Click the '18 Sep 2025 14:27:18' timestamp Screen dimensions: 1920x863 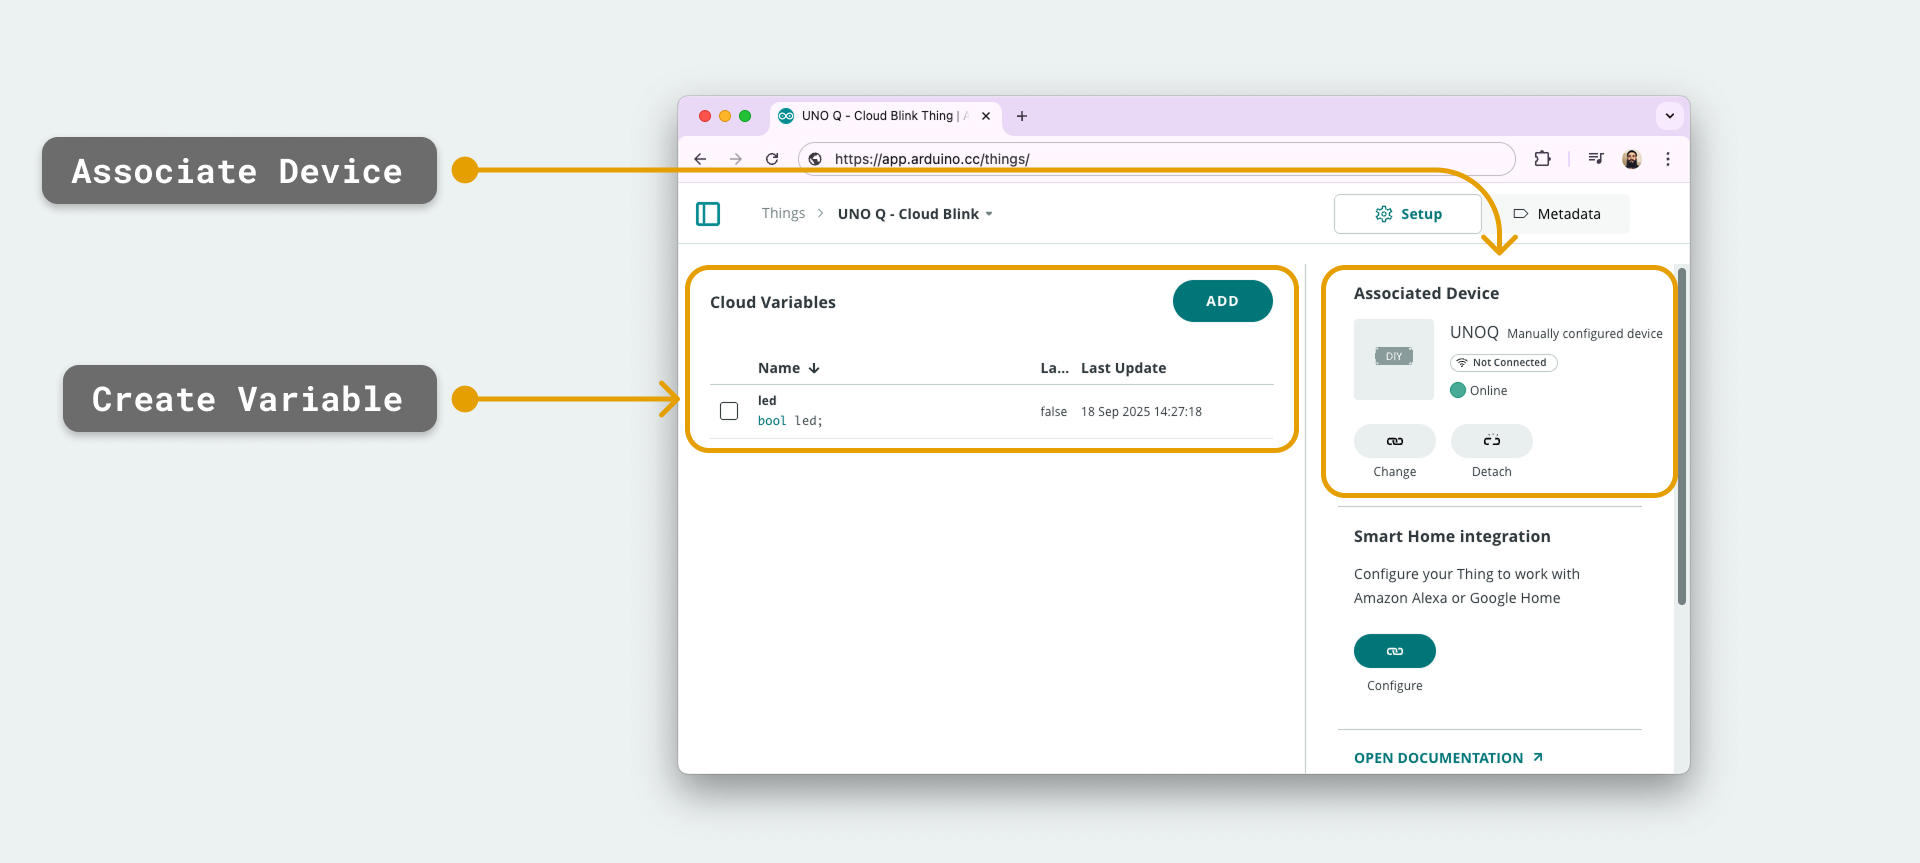pyautogui.click(x=1141, y=412)
